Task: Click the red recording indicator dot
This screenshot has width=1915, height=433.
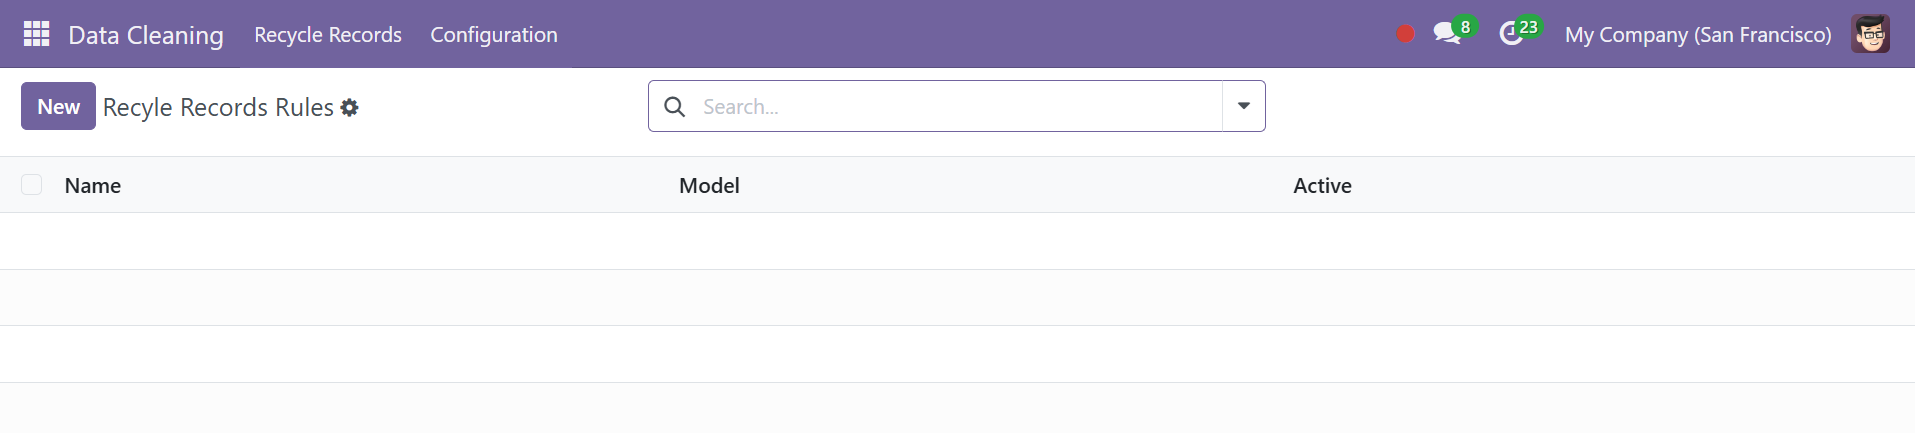Action: click(1405, 34)
